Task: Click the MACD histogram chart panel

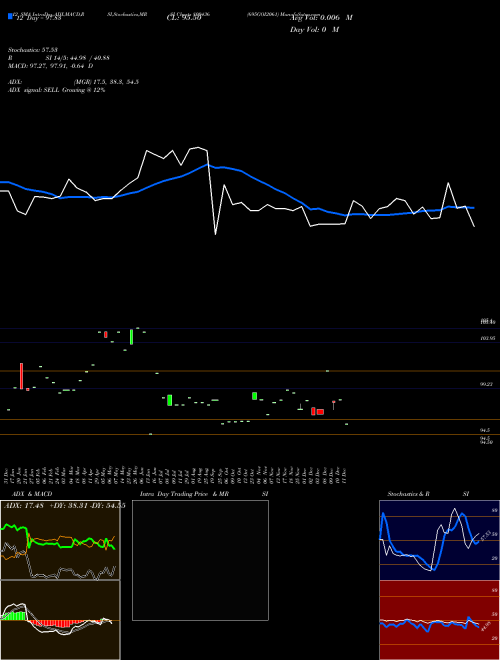Action: pos(60,620)
